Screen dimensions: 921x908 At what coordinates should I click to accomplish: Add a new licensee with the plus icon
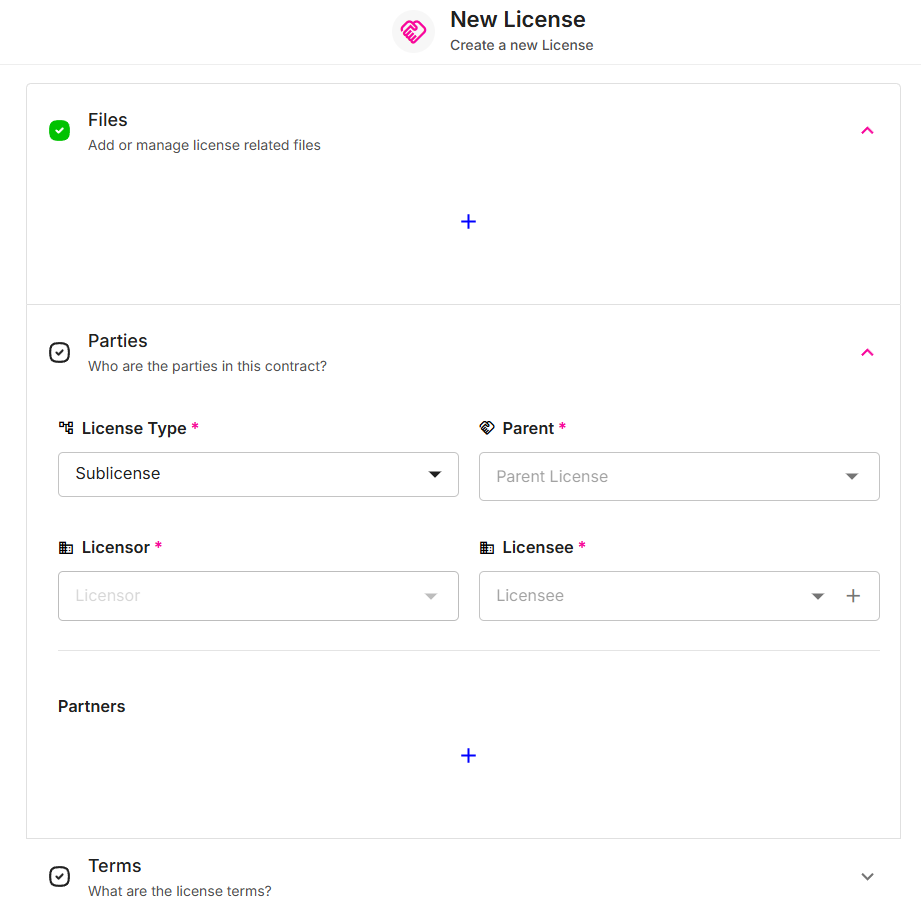[x=853, y=596]
